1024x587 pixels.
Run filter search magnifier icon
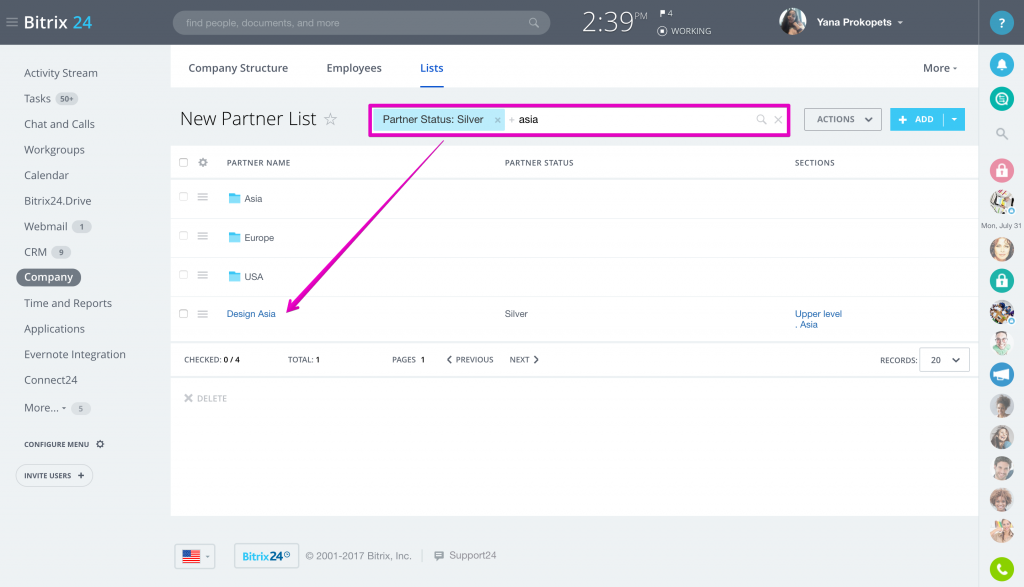761,119
